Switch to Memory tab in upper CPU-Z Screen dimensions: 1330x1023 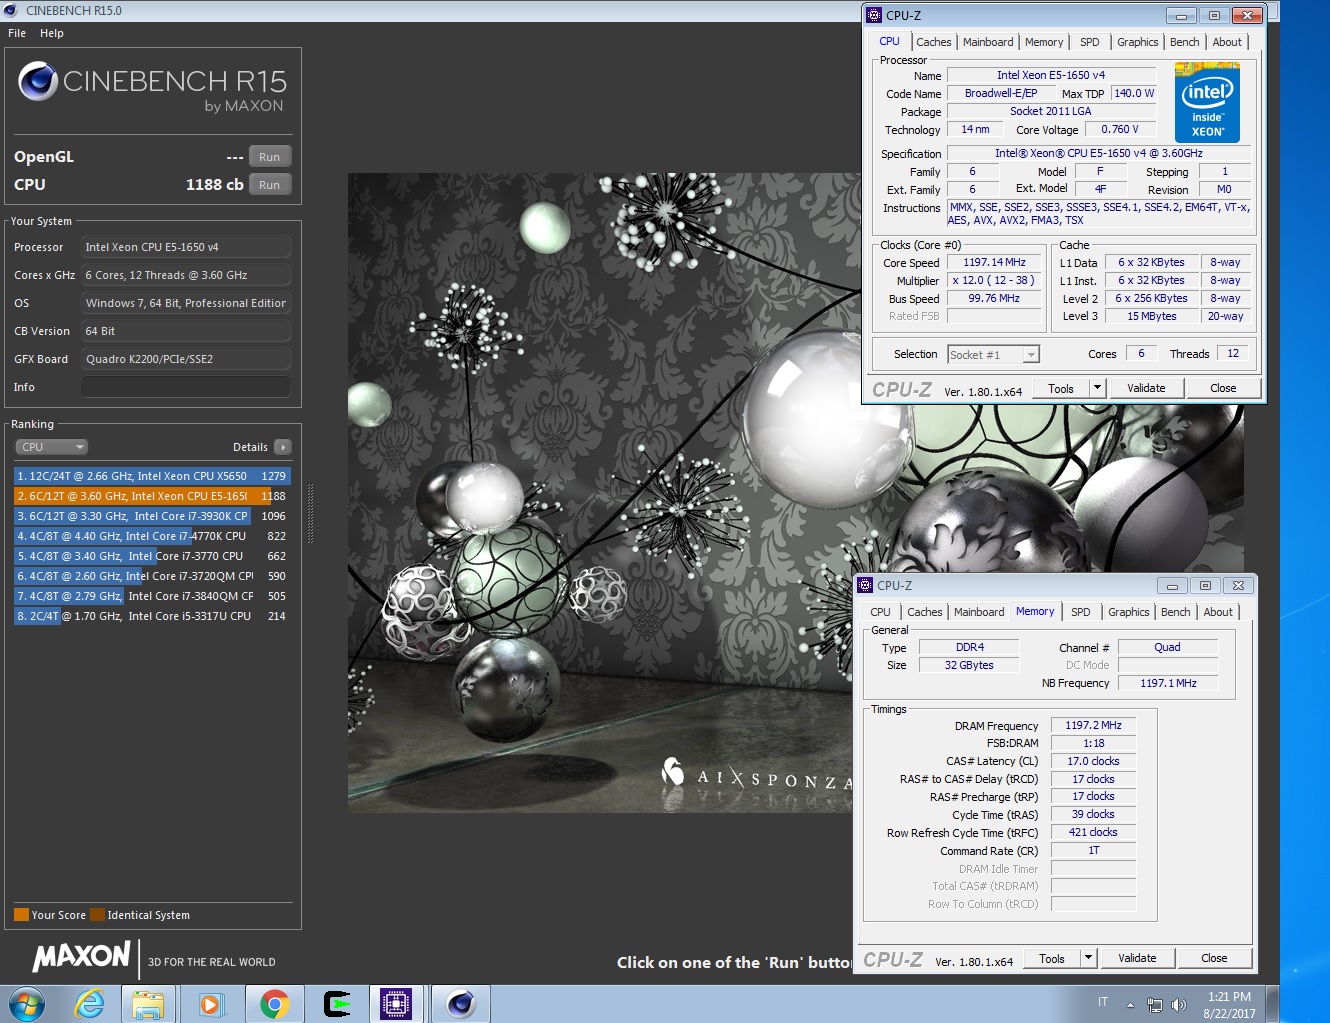point(1044,42)
